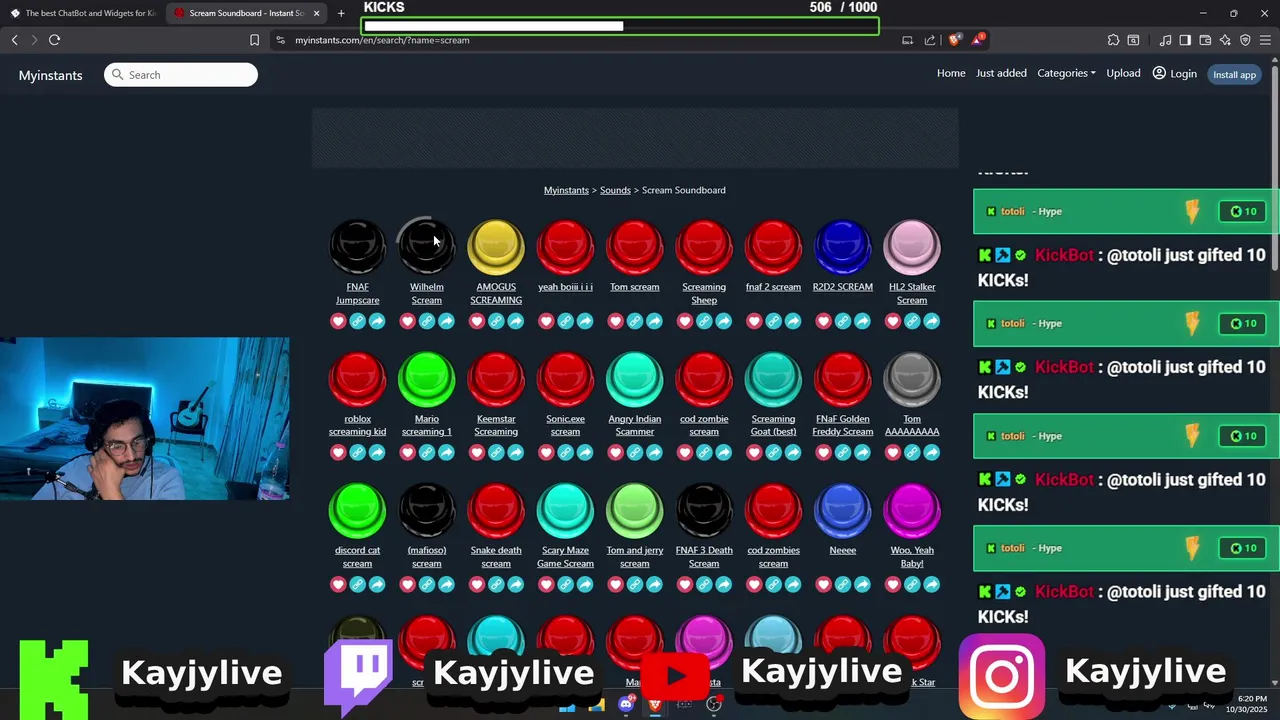This screenshot has height=720, width=1280.
Task: Open the FNAF 3 Death Scream title link
Action: 704,557
